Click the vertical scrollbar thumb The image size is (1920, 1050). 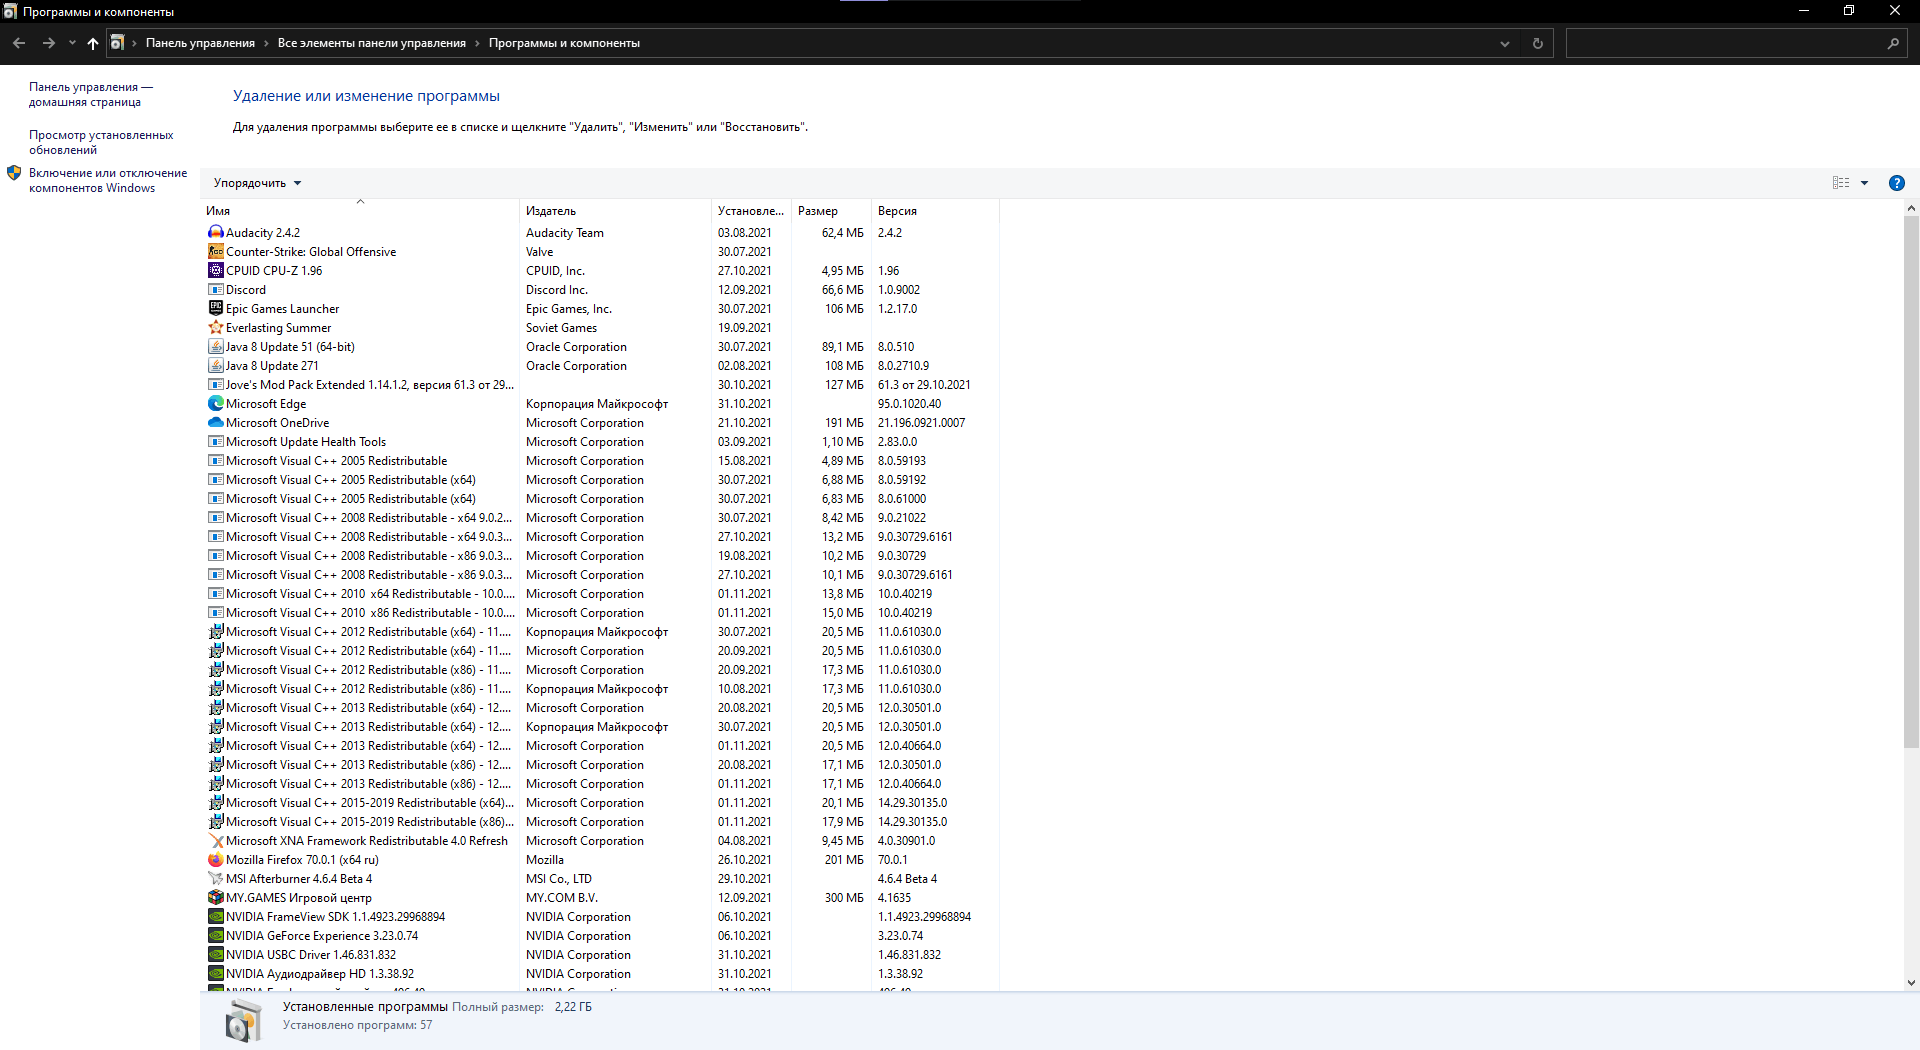(x=1911, y=482)
